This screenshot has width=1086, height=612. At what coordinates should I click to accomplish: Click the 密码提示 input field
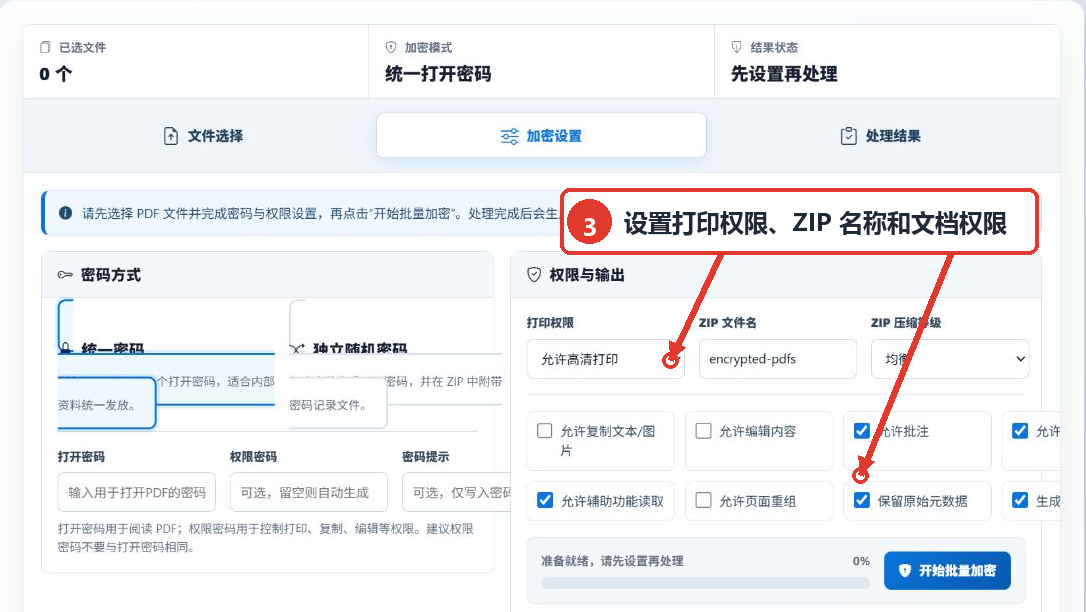456,492
